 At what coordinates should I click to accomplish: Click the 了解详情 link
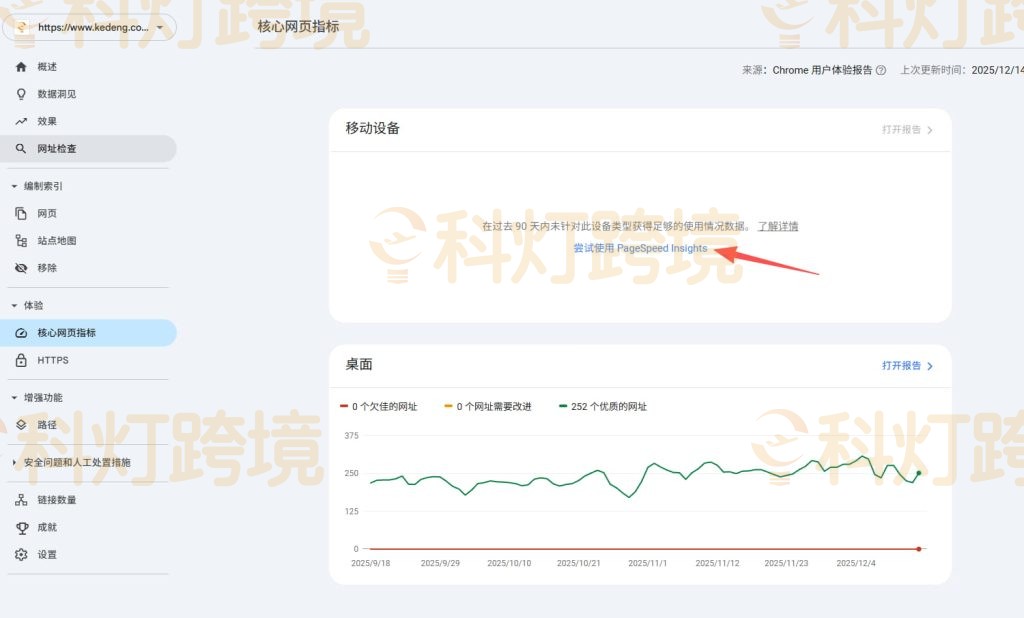(778, 226)
